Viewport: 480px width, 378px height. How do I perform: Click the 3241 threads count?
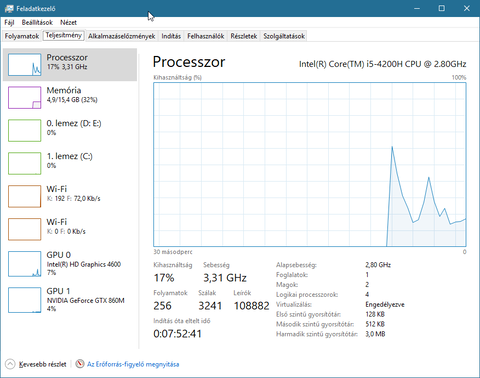(210, 306)
